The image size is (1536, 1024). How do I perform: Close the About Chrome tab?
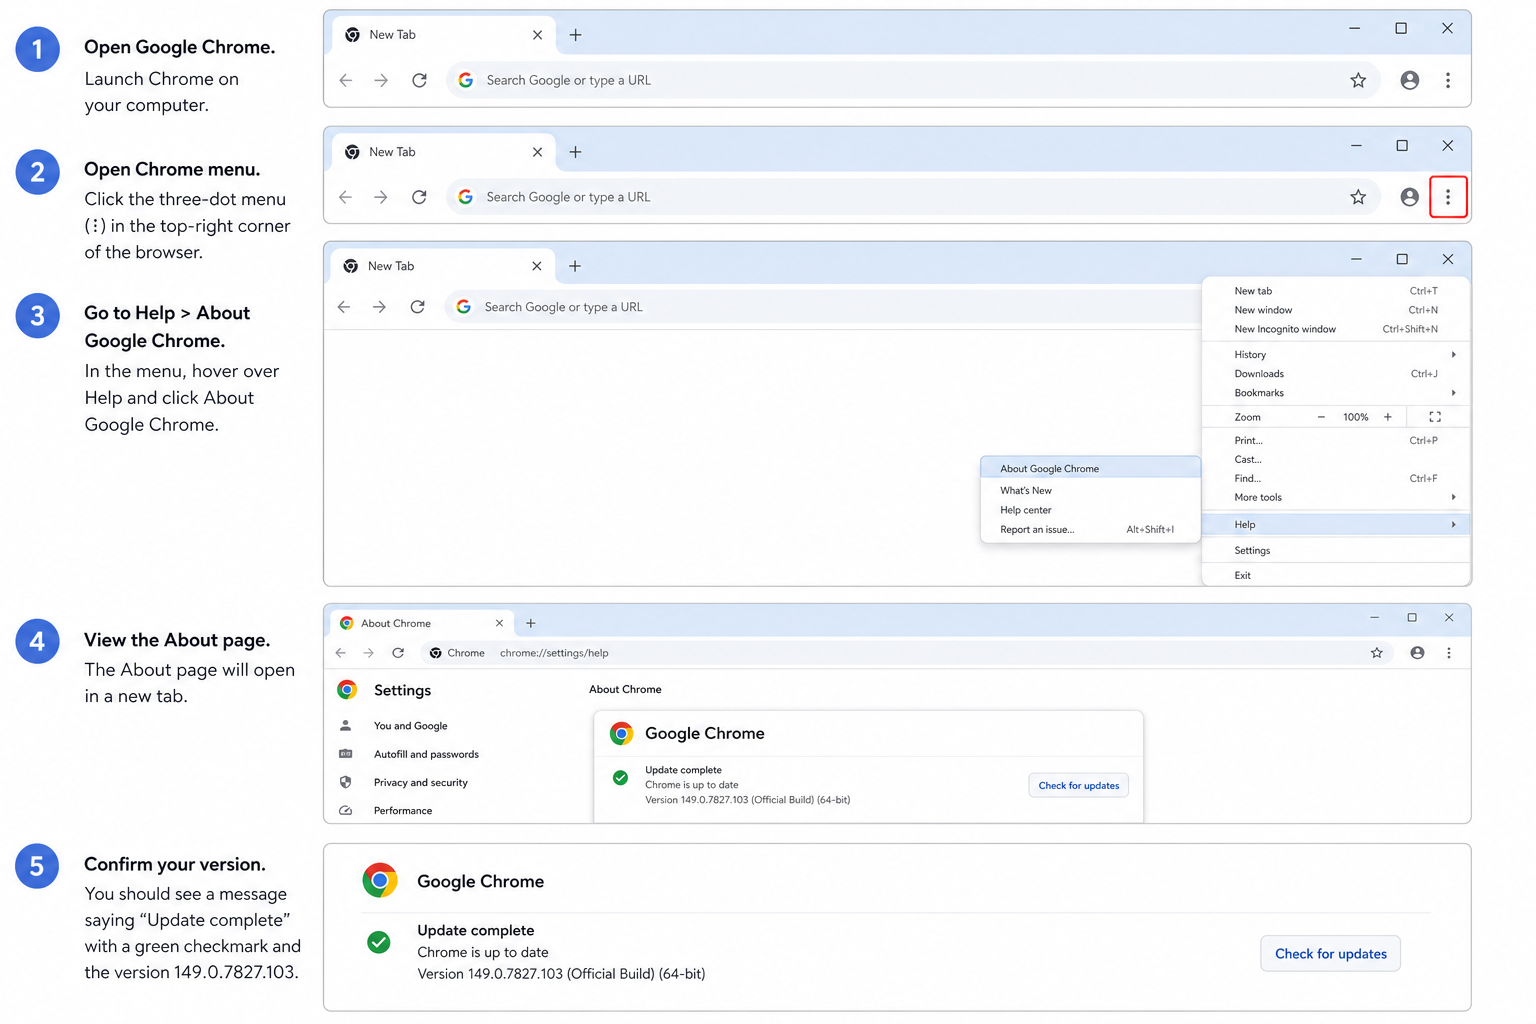499,623
